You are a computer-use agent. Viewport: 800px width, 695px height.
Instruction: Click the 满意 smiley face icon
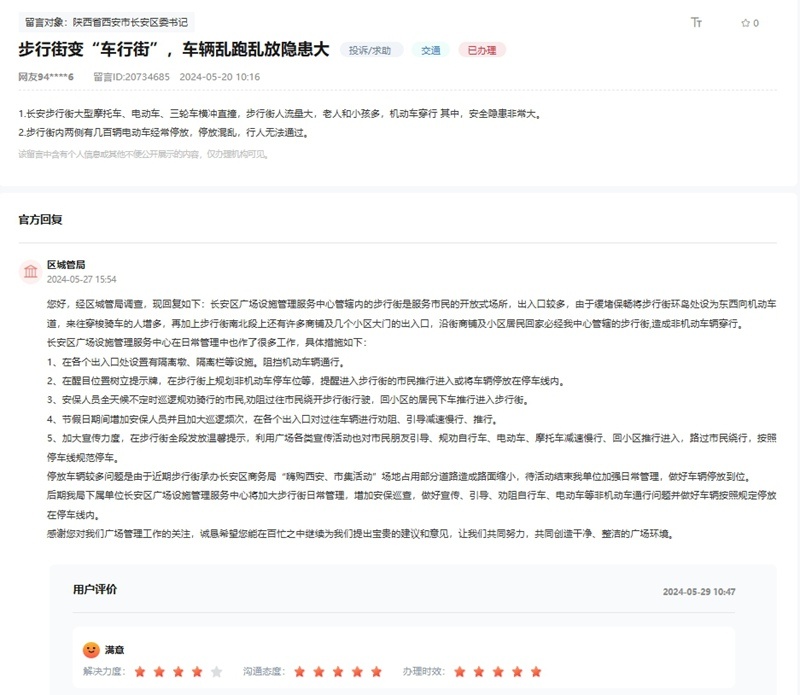pyautogui.click(x=91, y=650)
